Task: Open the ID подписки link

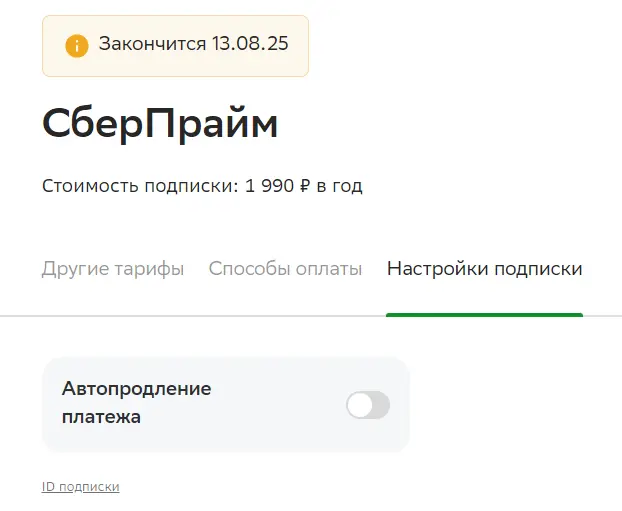Action: (81, 487)
